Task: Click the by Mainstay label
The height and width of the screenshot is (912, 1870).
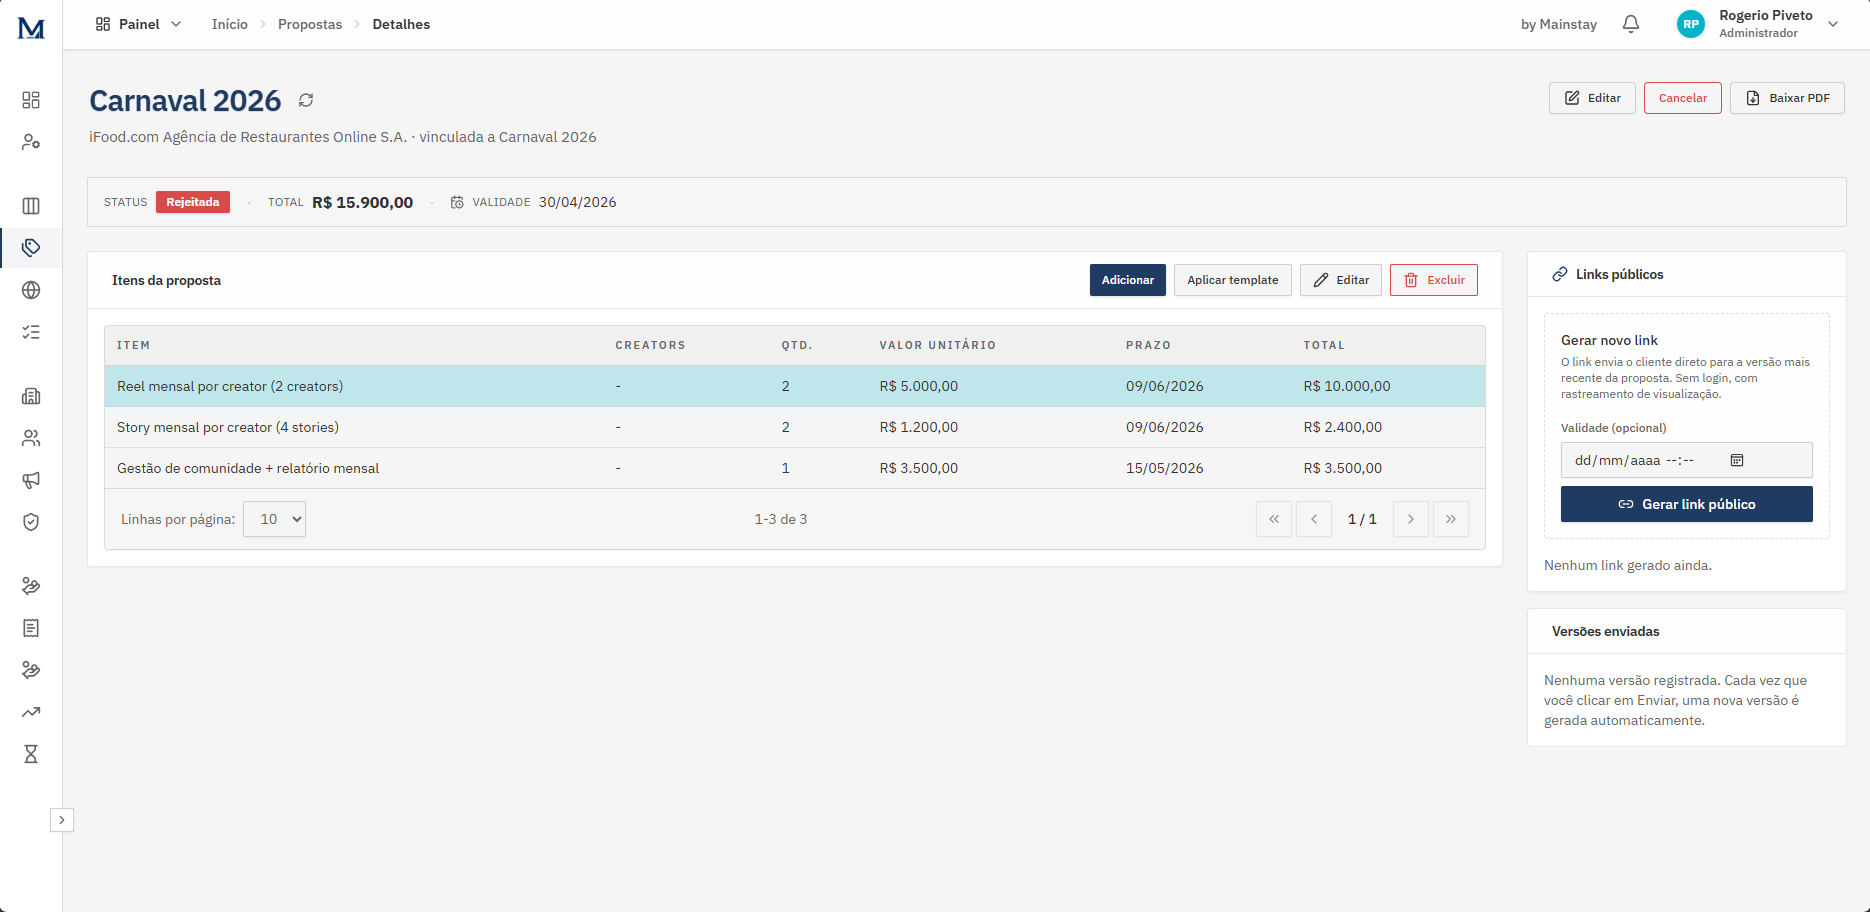Action: [x=1559, y=24]
